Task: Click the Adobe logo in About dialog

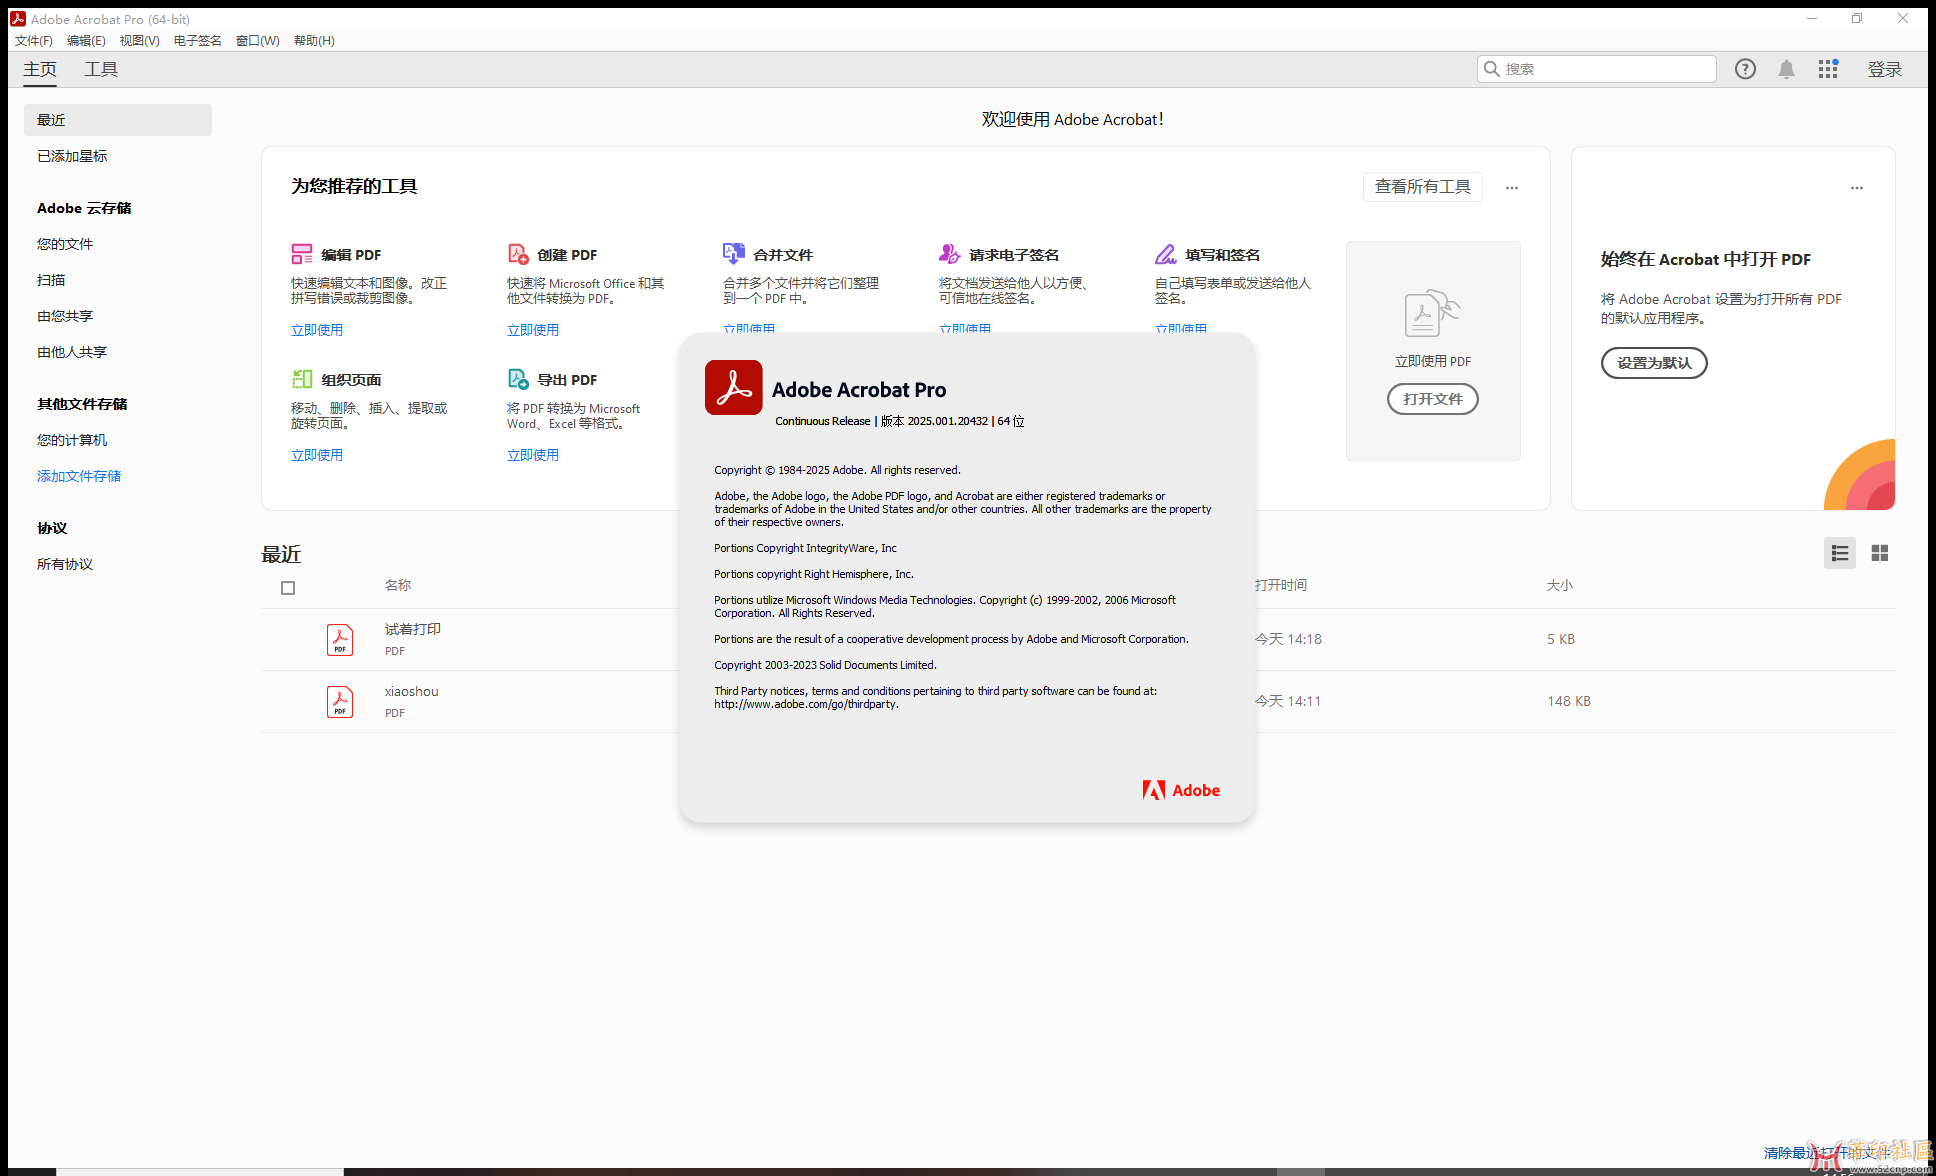Action: pos(1181,790)
